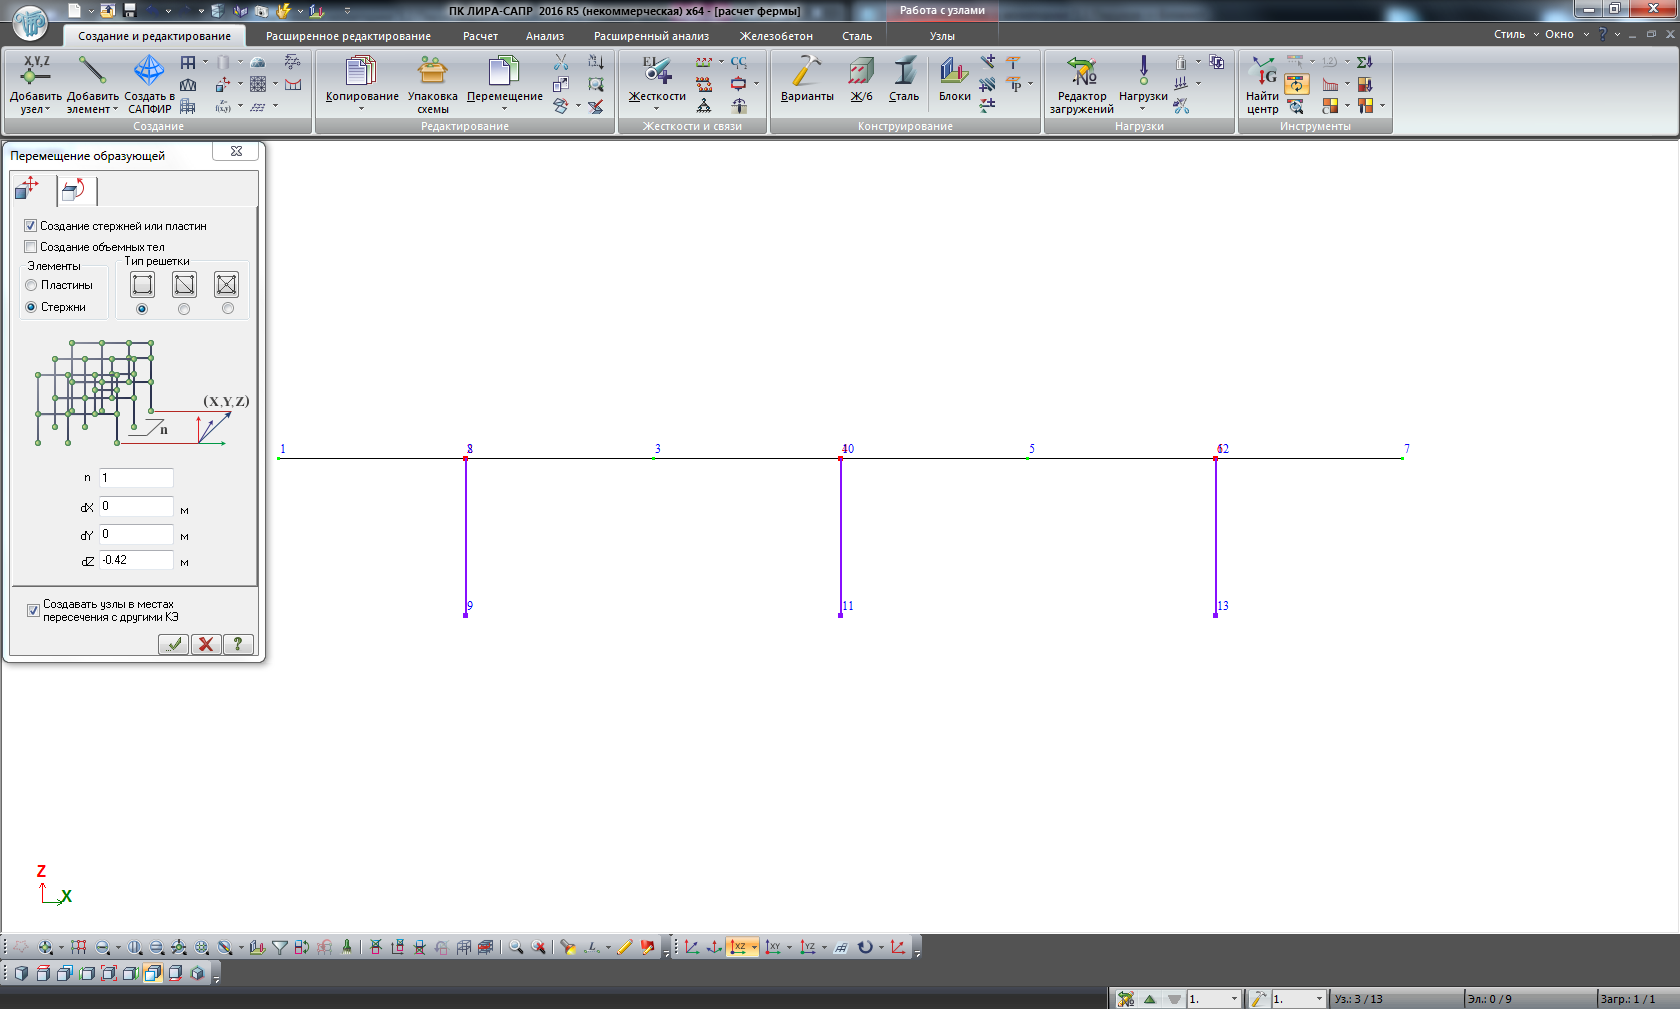
Task: Click the Варианты hammer icon
Action: (806, 71)
